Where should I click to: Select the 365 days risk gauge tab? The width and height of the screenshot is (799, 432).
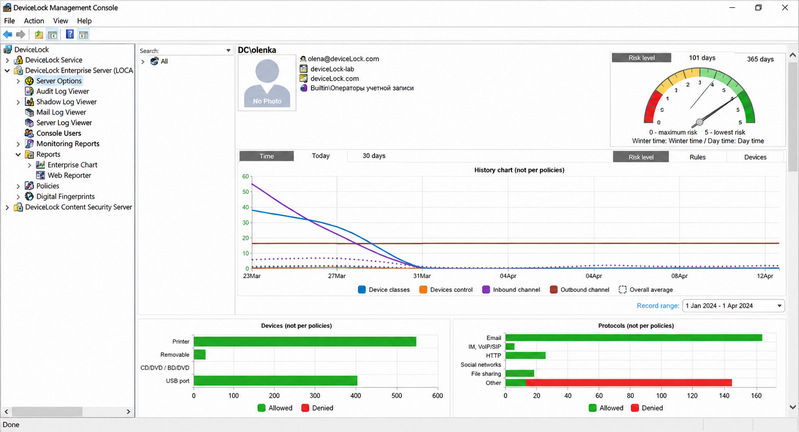pos(760,59)
